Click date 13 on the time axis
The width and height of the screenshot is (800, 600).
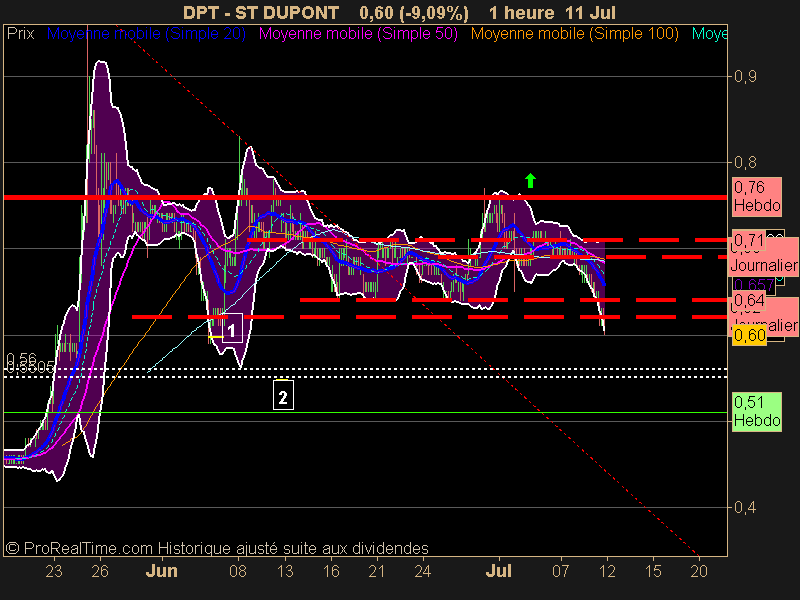285,571
